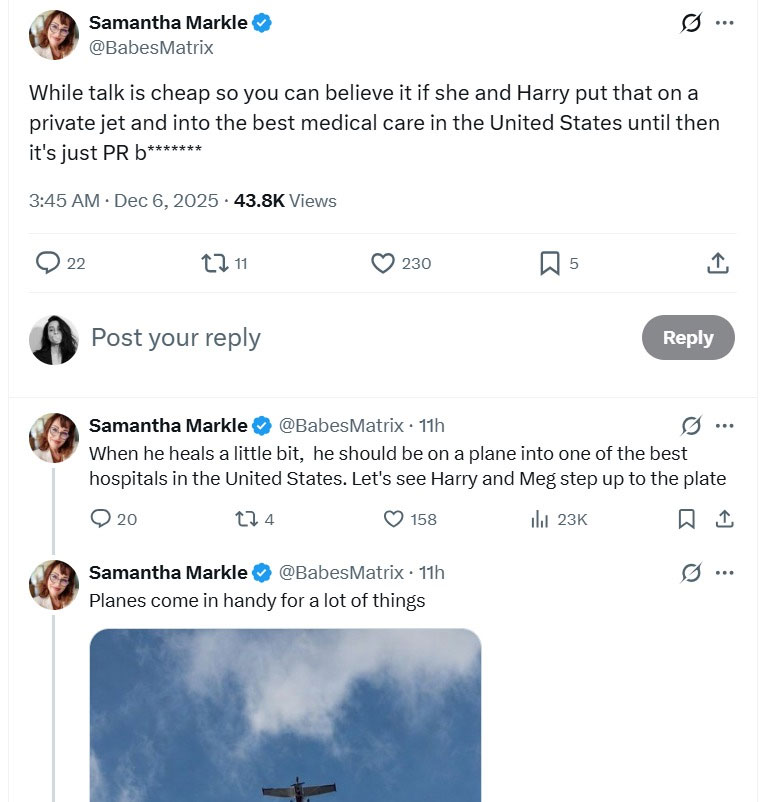This screenshot has width=770, height=802.
Task: Open three-dot menu on 'Planes come in handy' reply
Action: point(725,573)
